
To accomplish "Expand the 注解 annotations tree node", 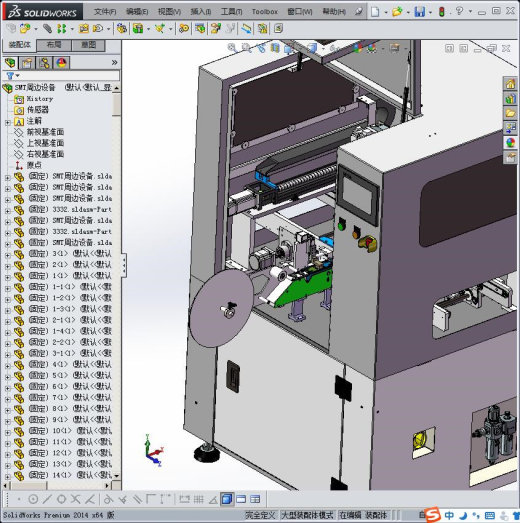I will coord(8,122).
